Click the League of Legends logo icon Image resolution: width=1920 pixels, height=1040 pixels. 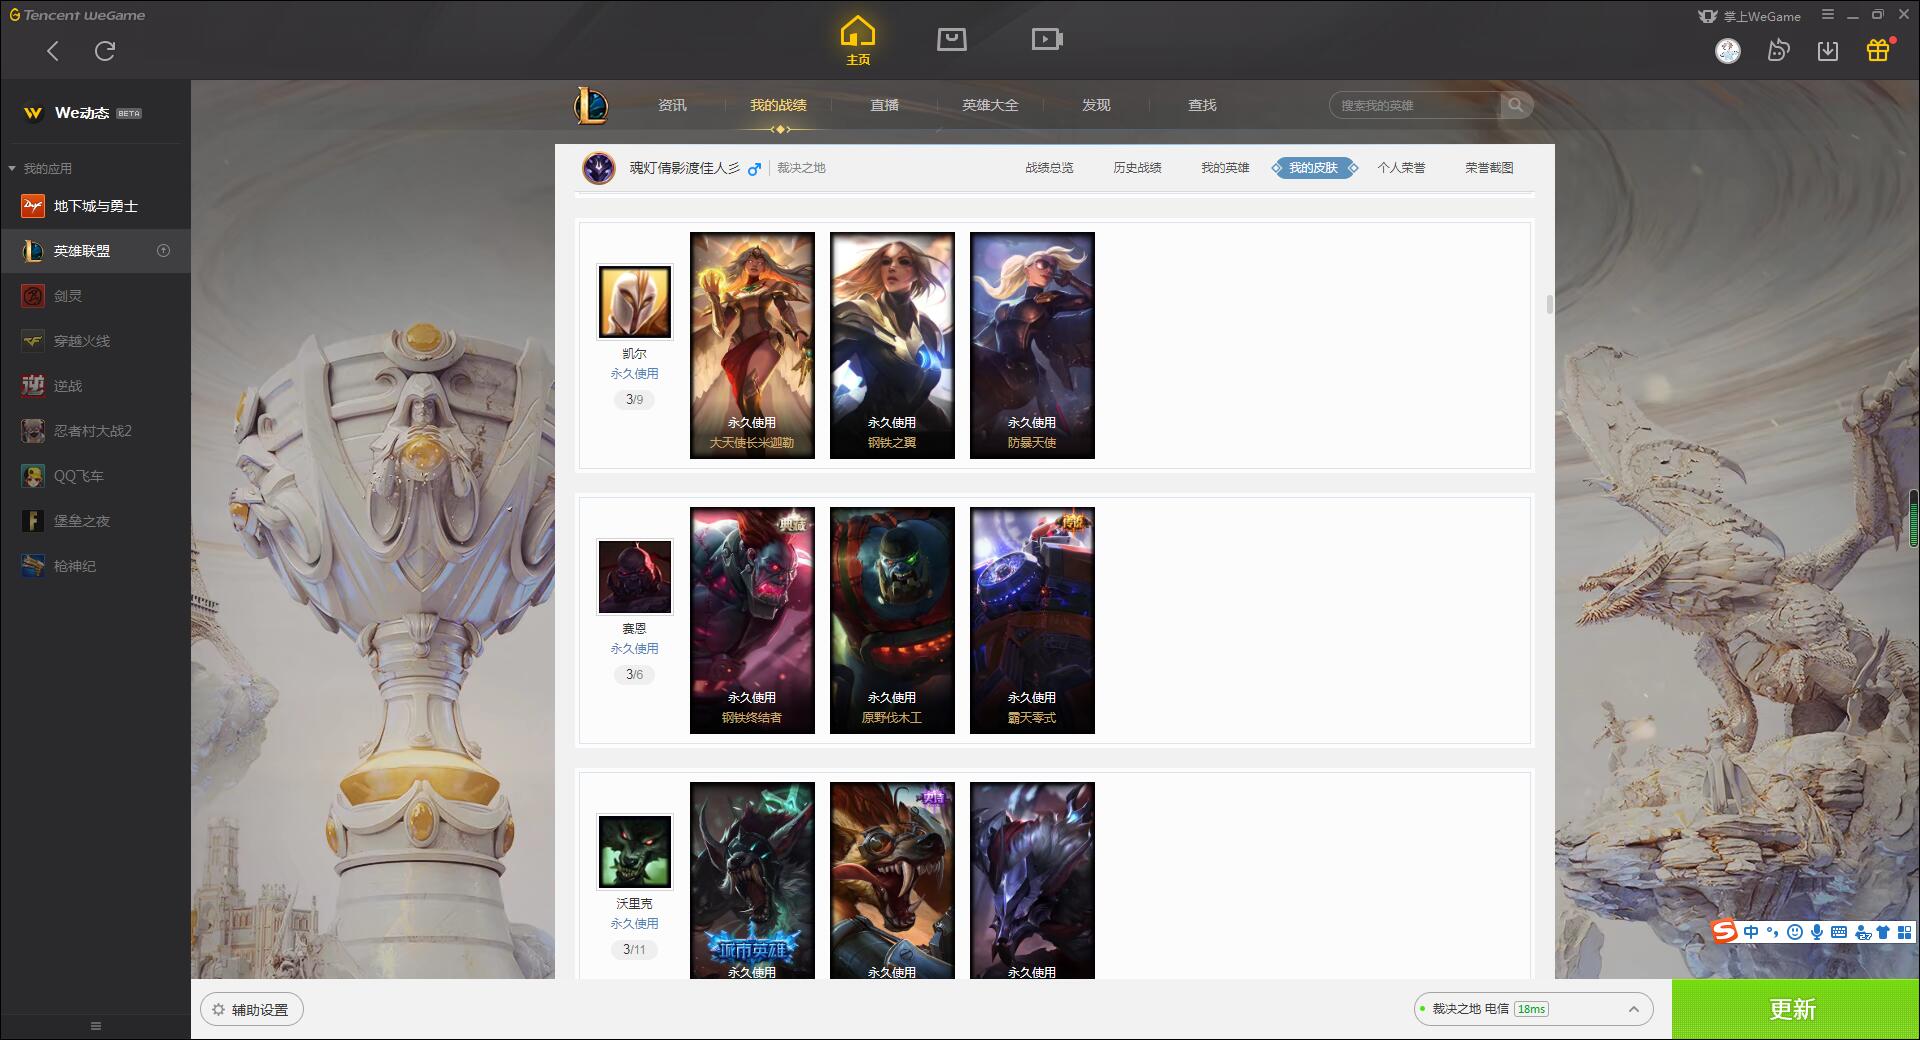point(591,105)
